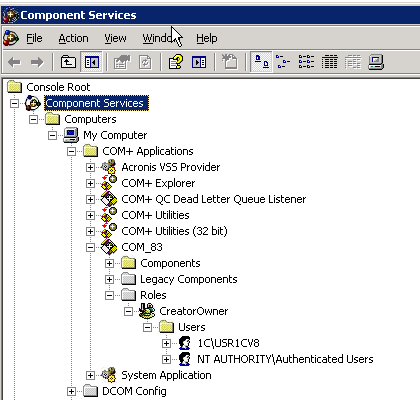Click the COM_83 application icon
This screenshot has height=400, width=420.
click(x=109, y=247)
